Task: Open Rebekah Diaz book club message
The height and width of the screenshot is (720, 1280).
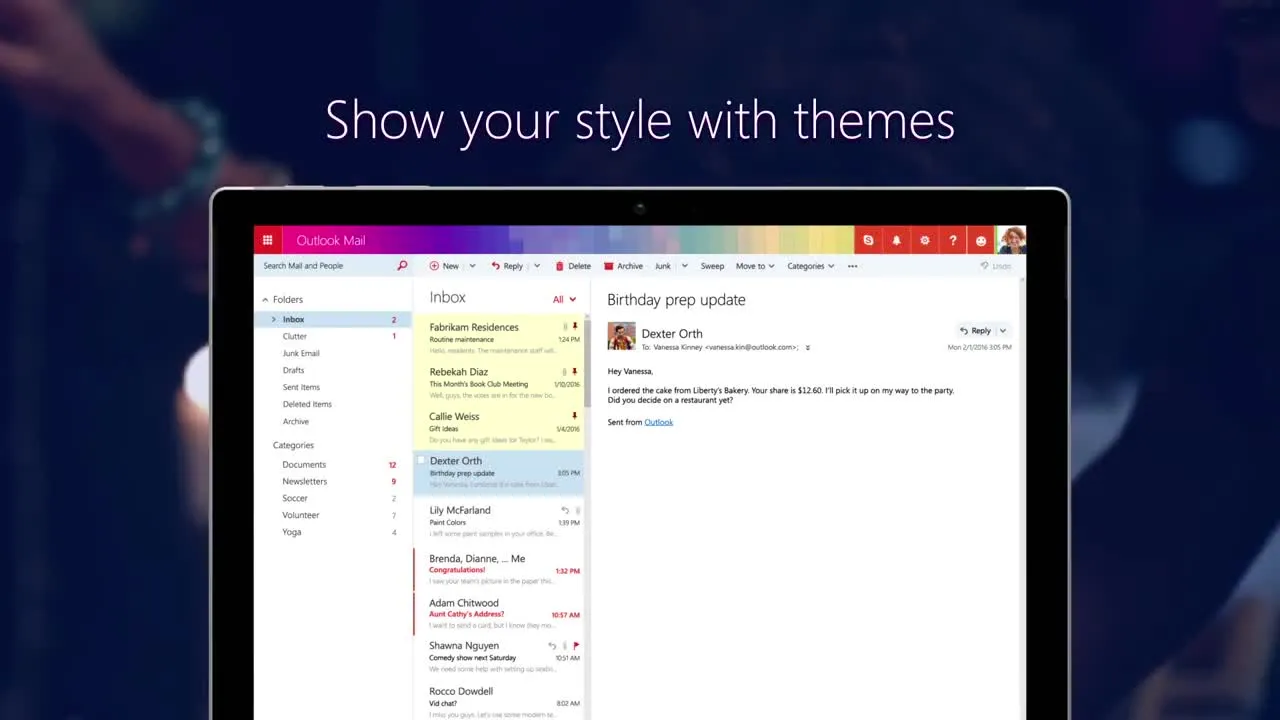Action: pos(498,384)
